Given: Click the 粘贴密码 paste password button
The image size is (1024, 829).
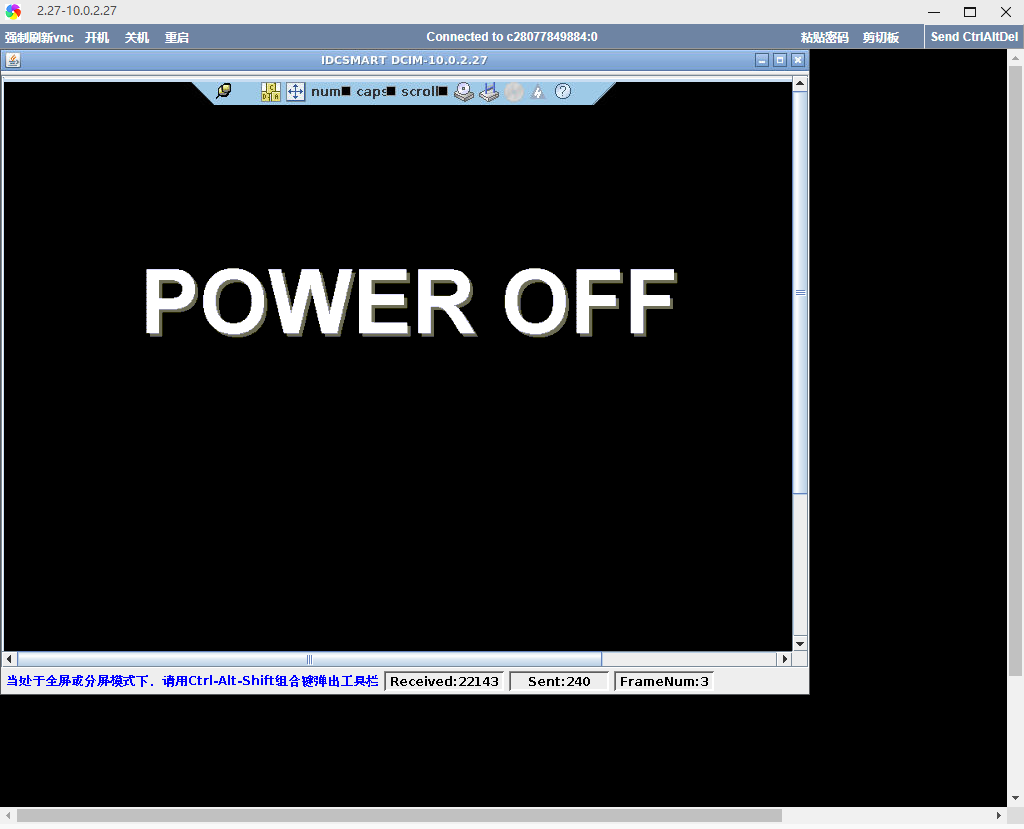Looking at the screenshot, I should pyautogui.click(x=824, y=38).
